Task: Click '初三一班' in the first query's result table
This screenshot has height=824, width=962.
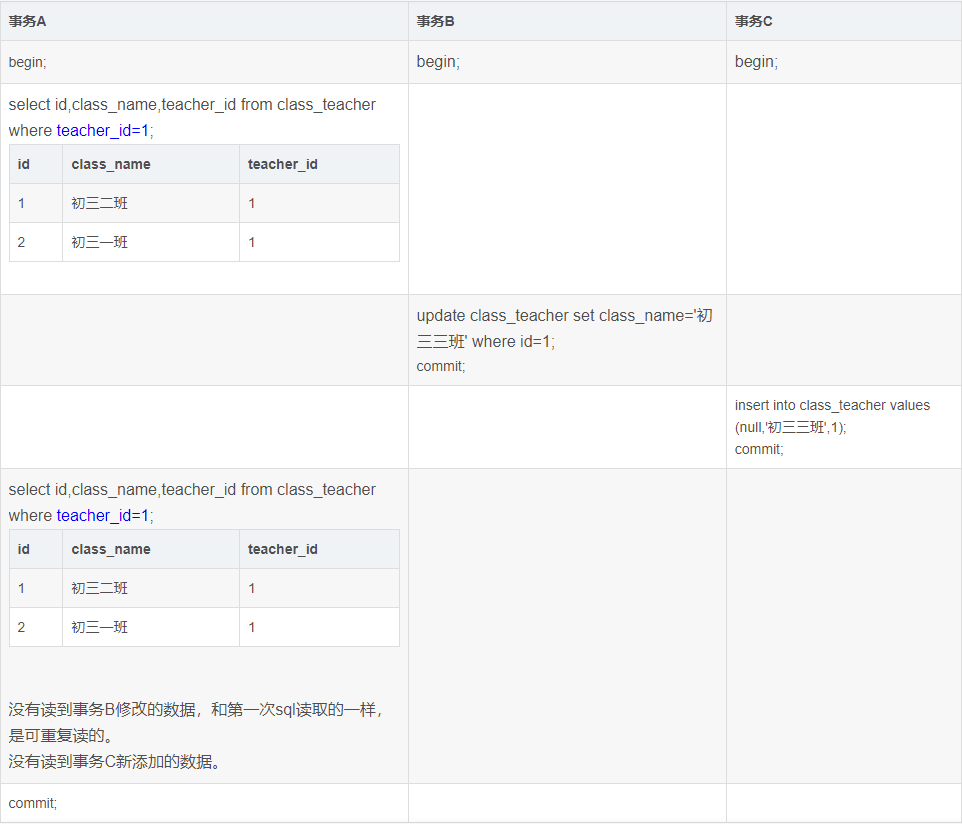Action: click(99, 242)
